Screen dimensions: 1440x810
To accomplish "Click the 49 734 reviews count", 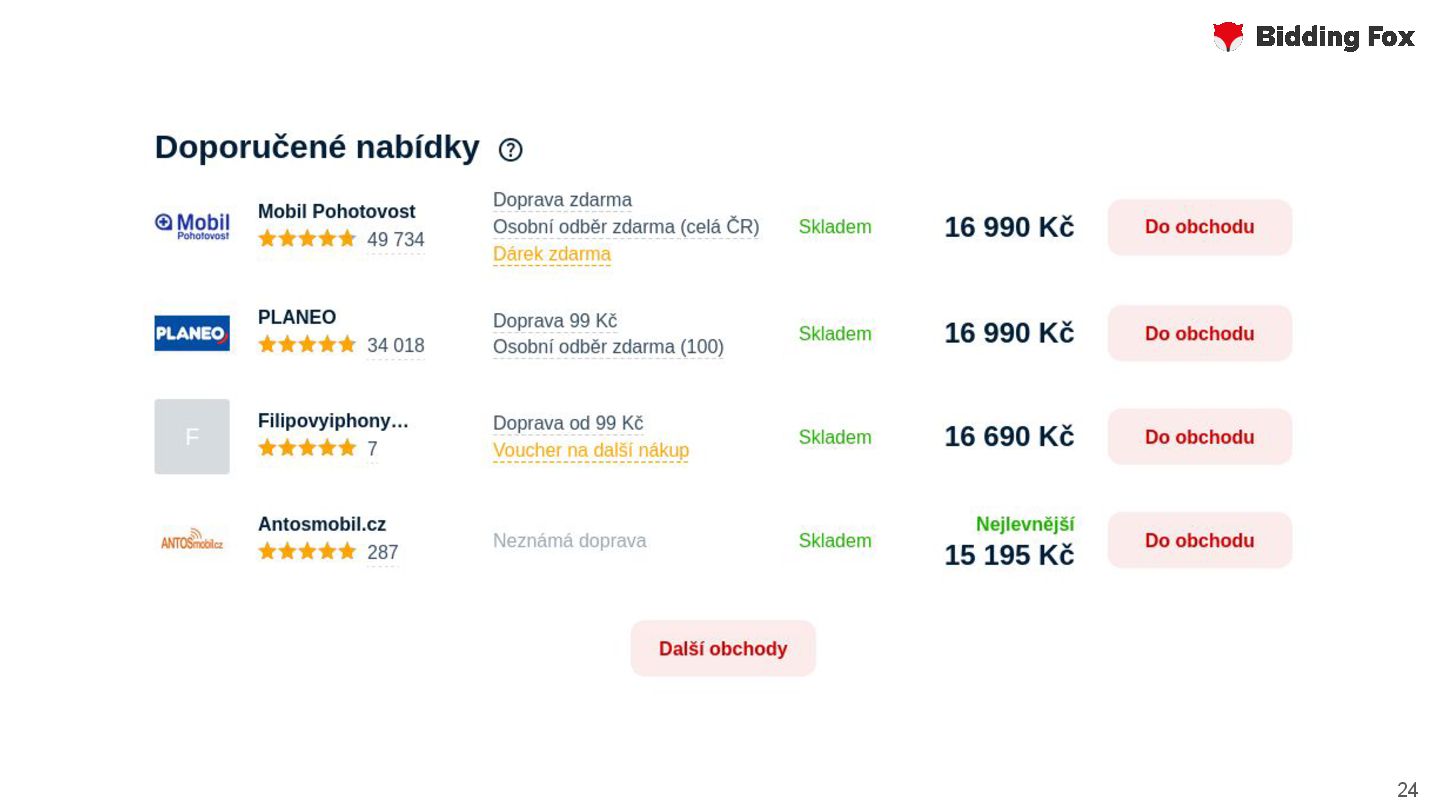I will coord(396,240).
